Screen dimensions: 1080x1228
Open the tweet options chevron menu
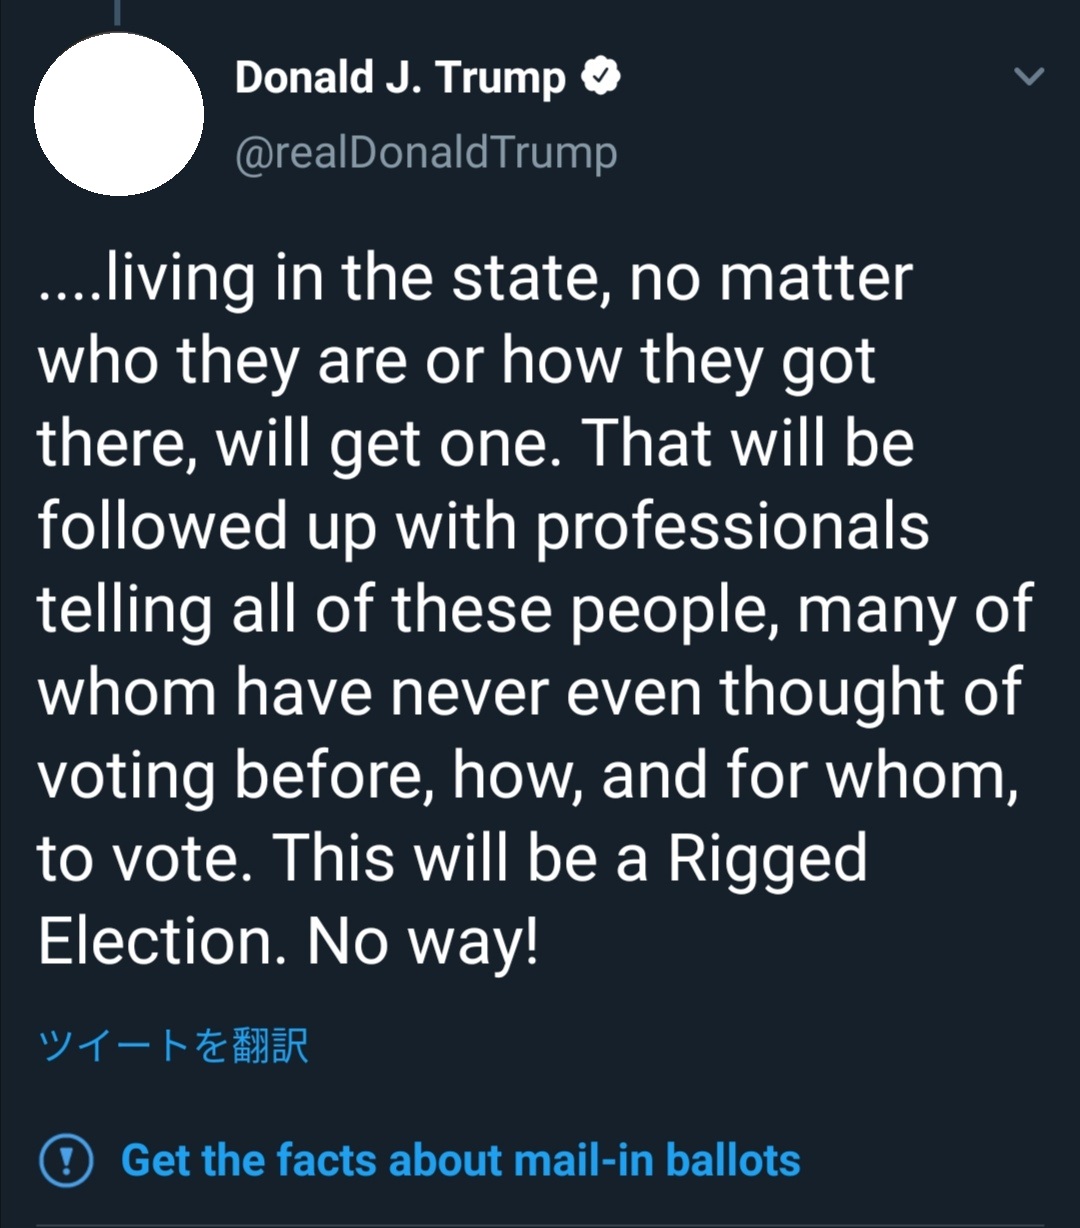pyautogui.click(x=1029, y=77)
